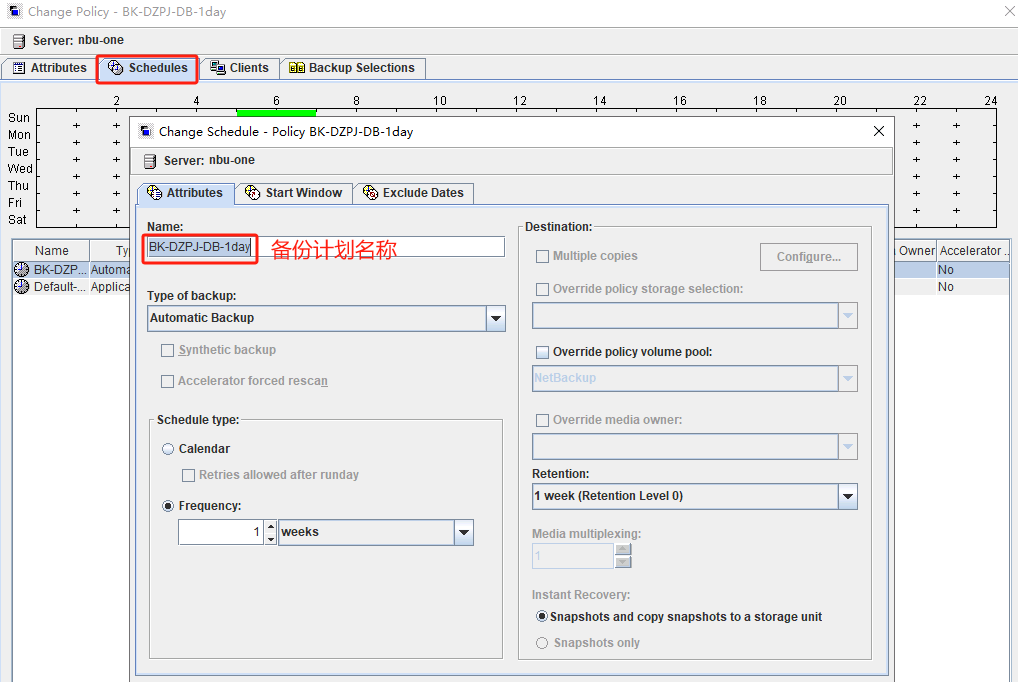Check Override policy volume pool
The height and width of the screenshot is (682, 1018).
pyautogui.click(x=543, y=352)
